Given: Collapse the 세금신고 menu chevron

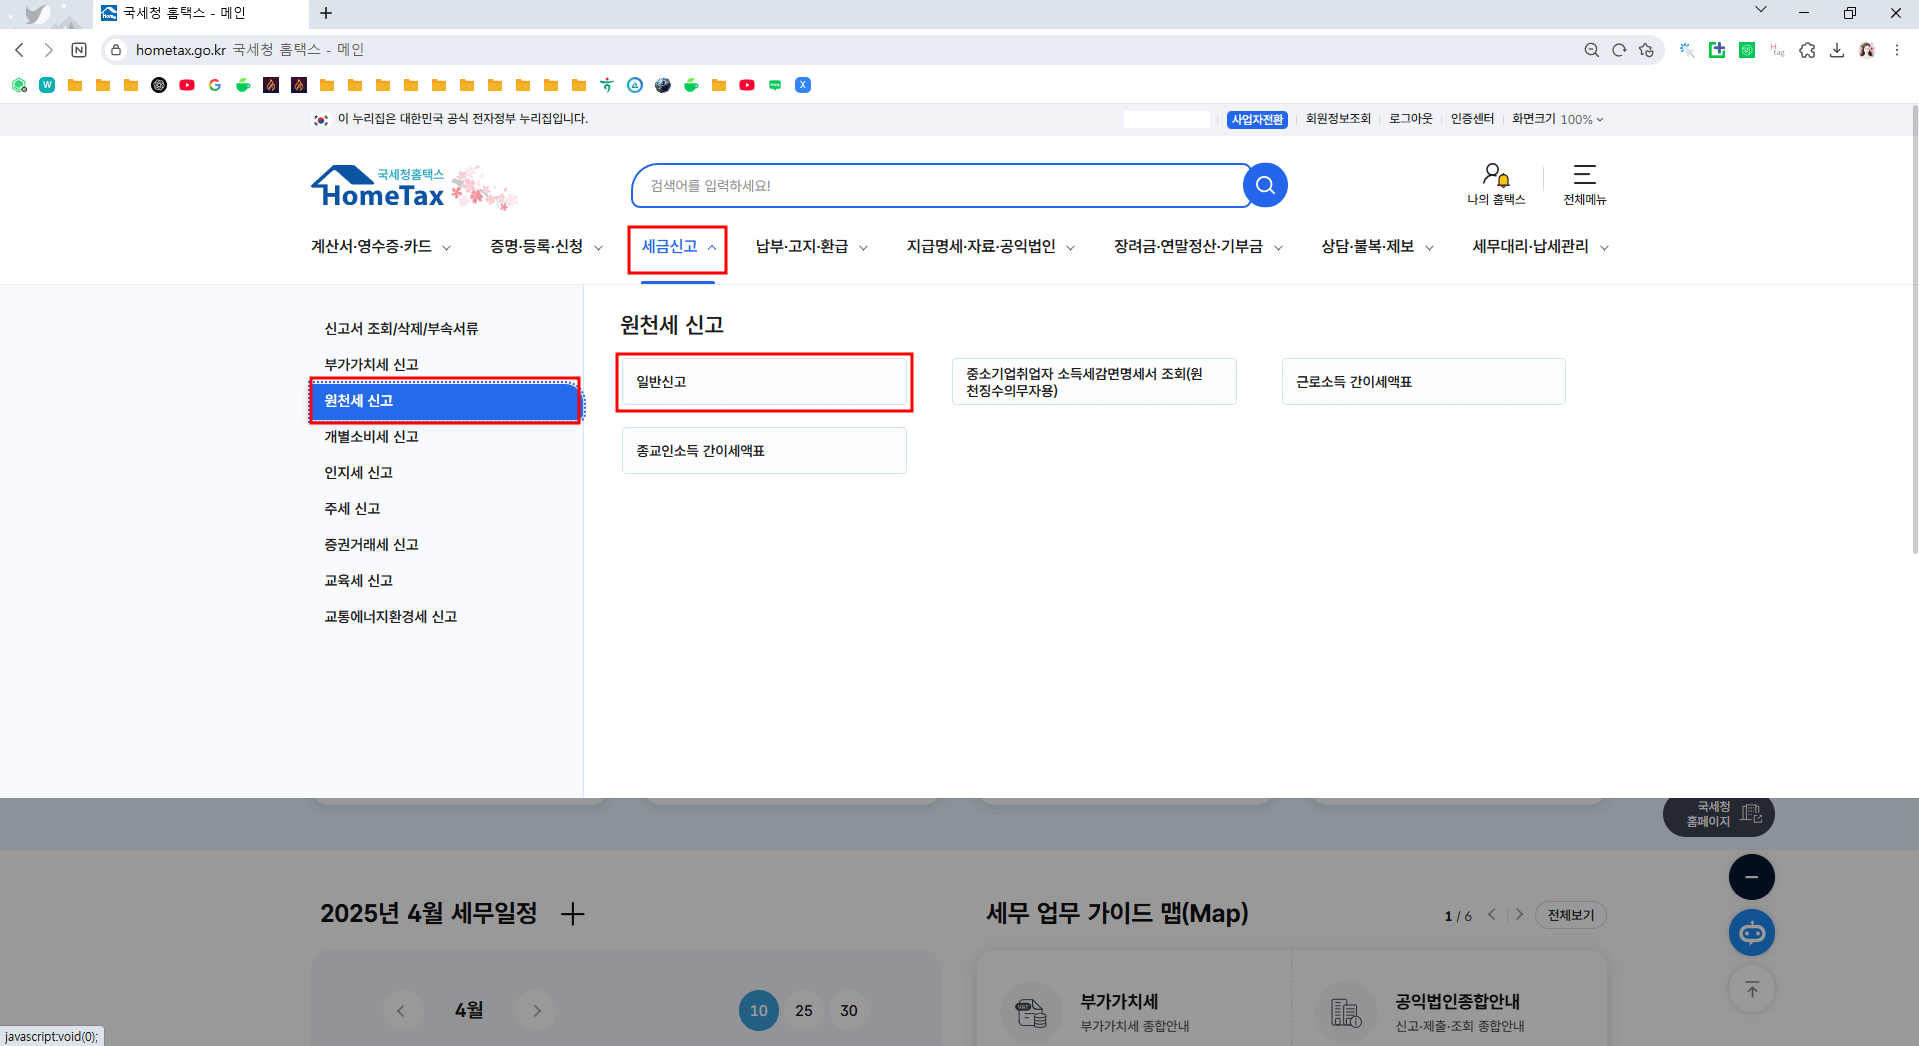Looking at the screenshot, I should [712, 246].
